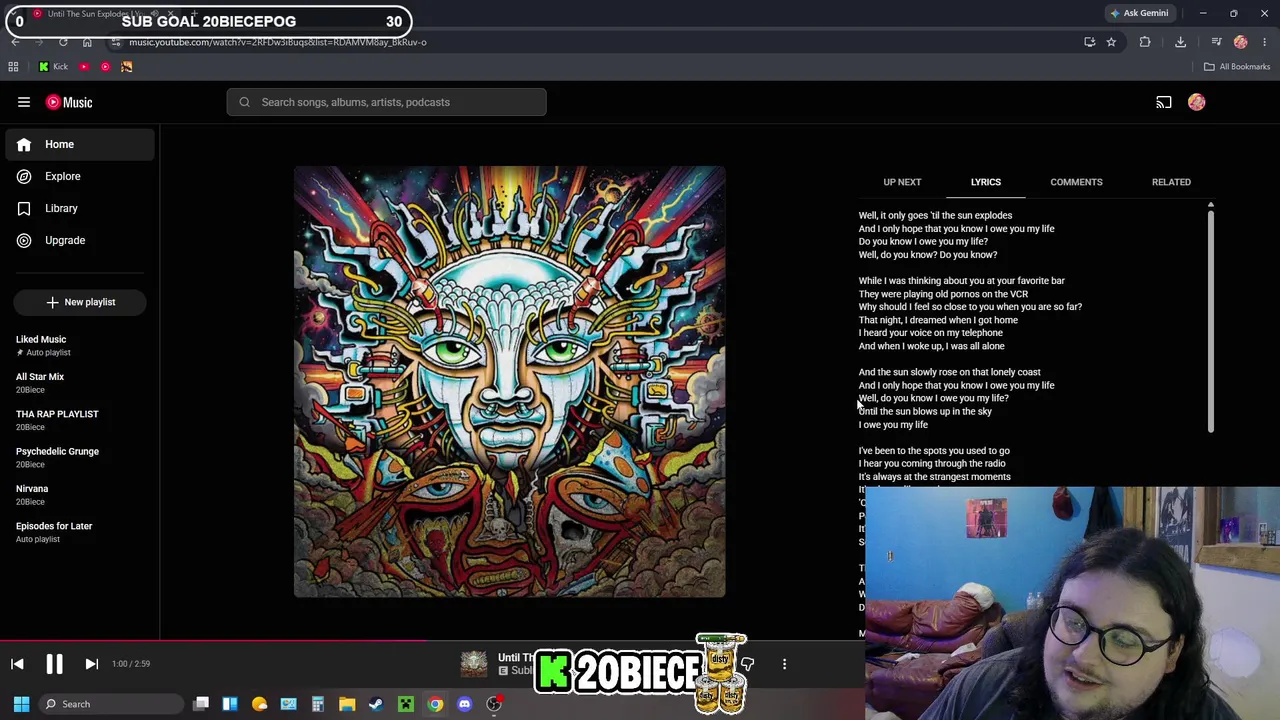Pause the currently playing song
The image size is (1280, 720).
54,664
